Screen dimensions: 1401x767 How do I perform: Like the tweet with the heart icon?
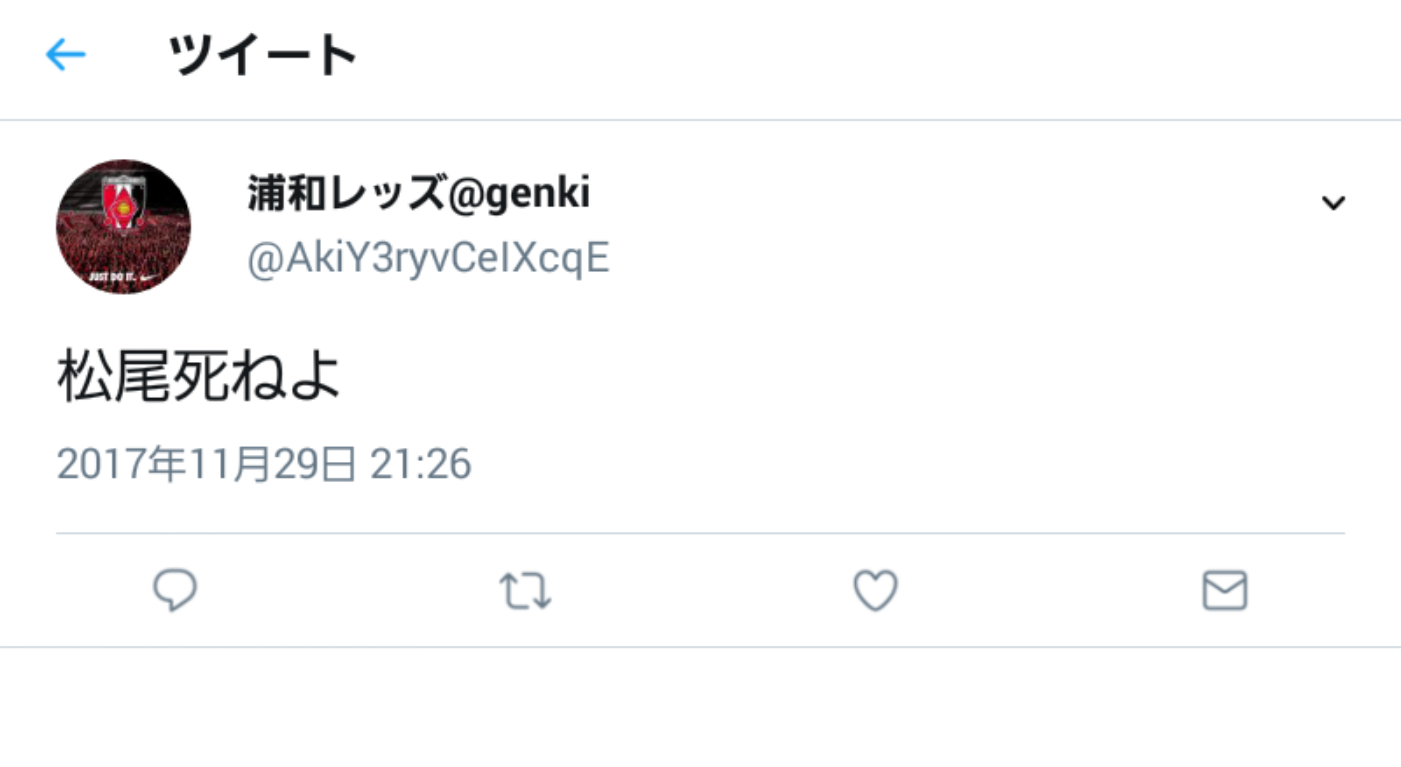tap(875, 591)
